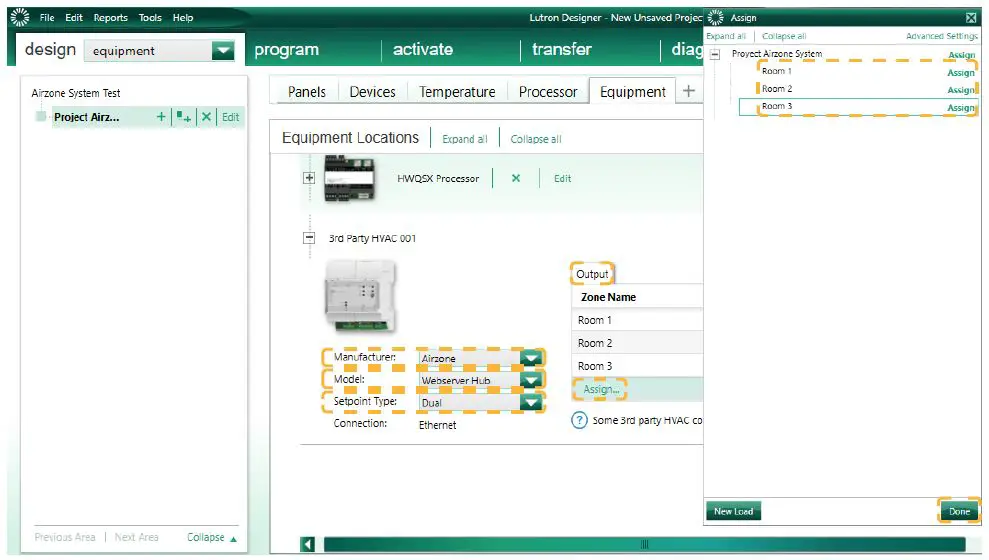The width and height of the screenshot is (989, 560).
Task: Add a new tab with plus button
Action: (689, 91)
